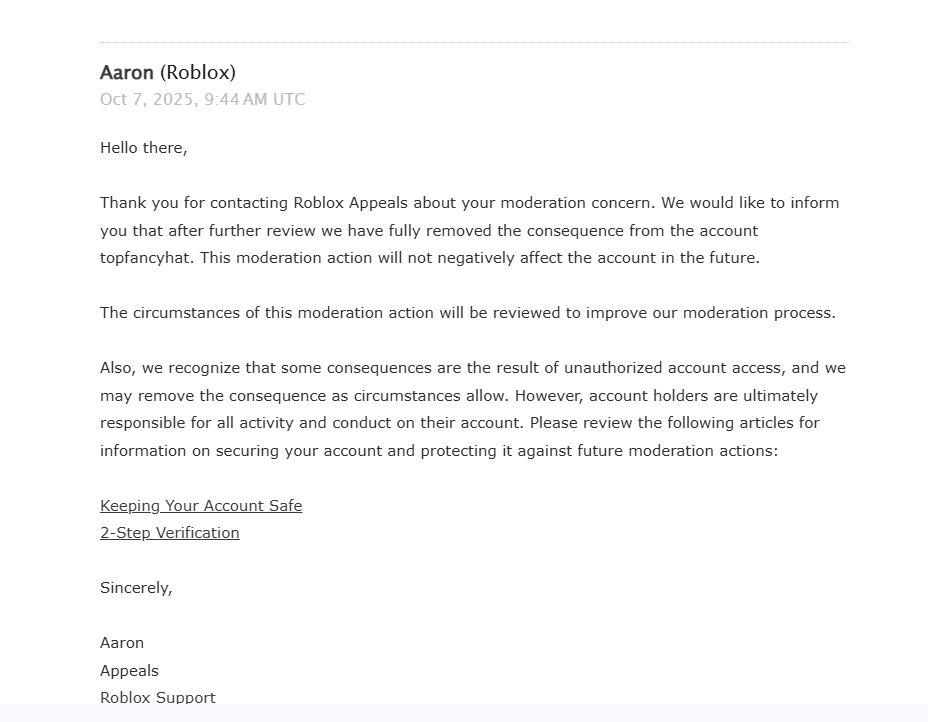928x722 pixels.
Task: Click the Roblox Support signature line
Action: [x=158, y=697]
